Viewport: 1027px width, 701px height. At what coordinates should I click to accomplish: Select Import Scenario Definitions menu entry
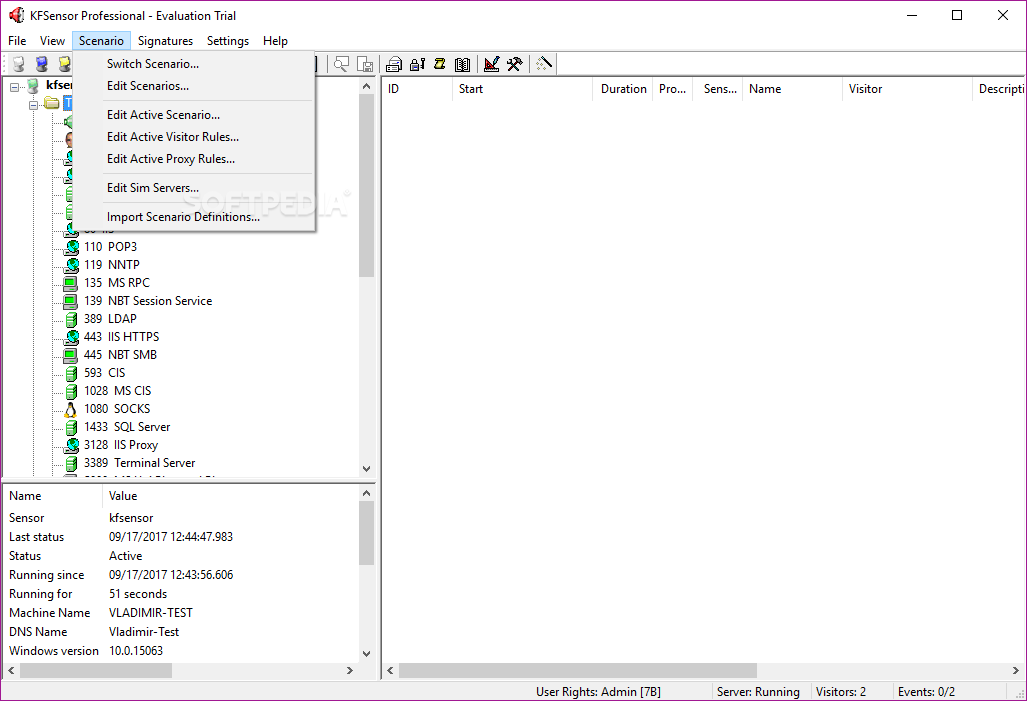click(x=194, y=217)
